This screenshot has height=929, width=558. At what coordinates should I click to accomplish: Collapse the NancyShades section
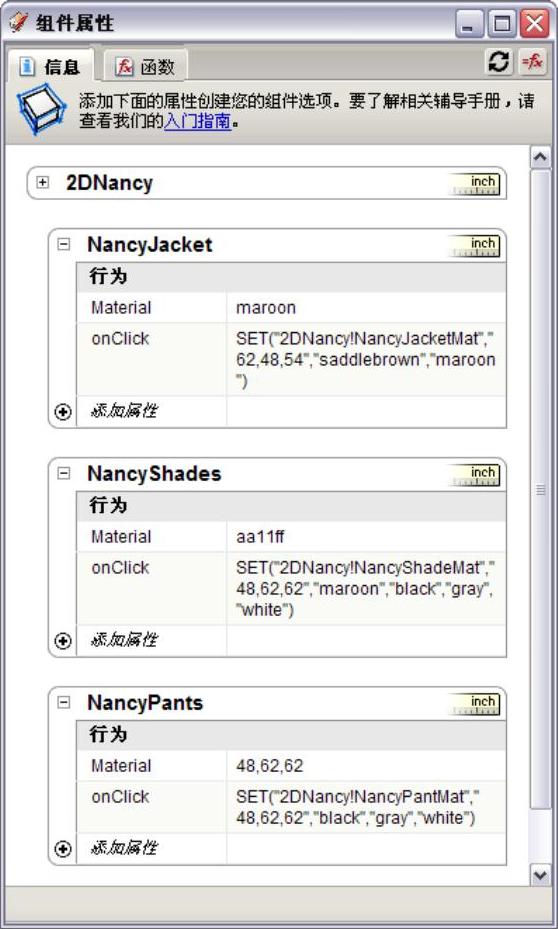point(63,473)
